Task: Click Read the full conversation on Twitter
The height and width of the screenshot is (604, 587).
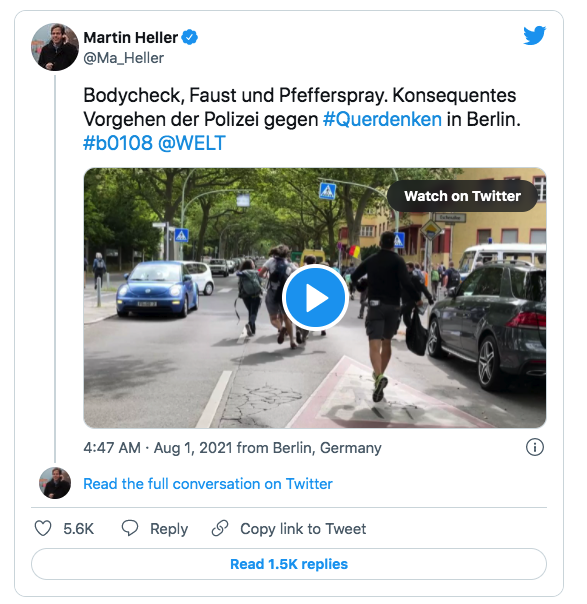Action: point(208,484)
